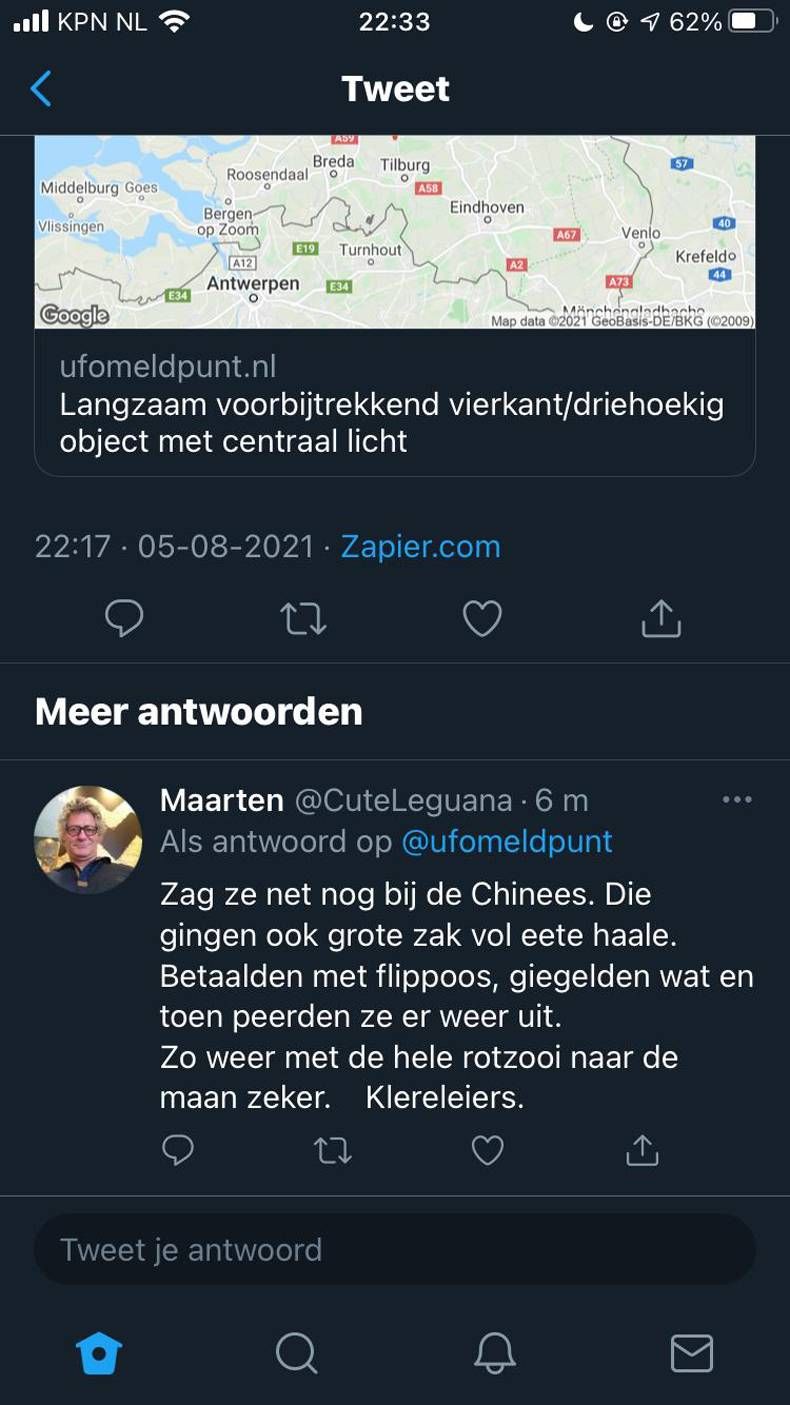Open the share options for Maarten's reply
The height and width of the screenshot is (1405, 790).
point(641,1150)
